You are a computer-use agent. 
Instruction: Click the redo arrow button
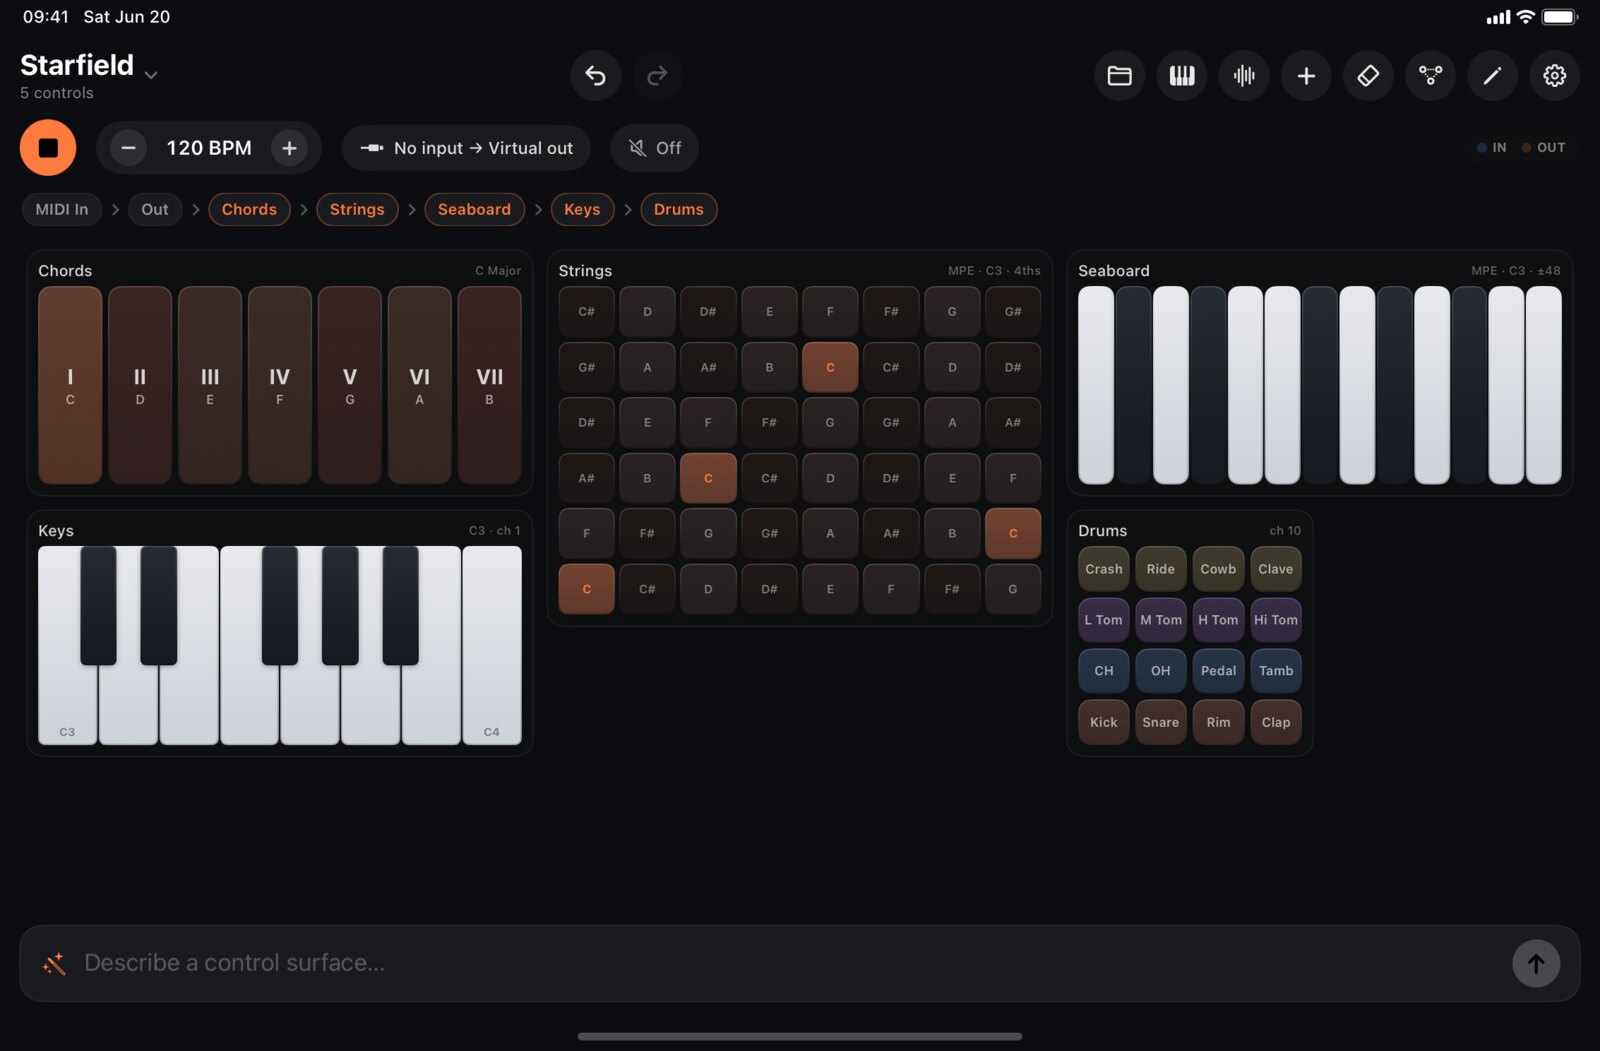pyautogui.click(x=657, y=75)
